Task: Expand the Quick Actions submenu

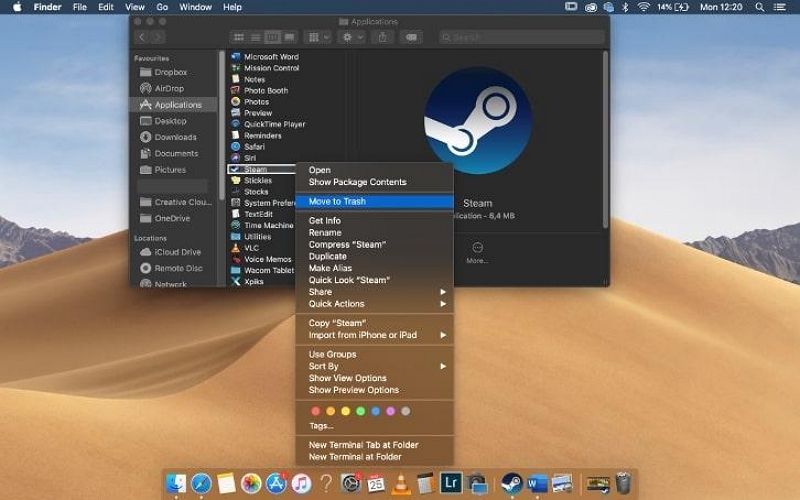Action: click(374, 304)
